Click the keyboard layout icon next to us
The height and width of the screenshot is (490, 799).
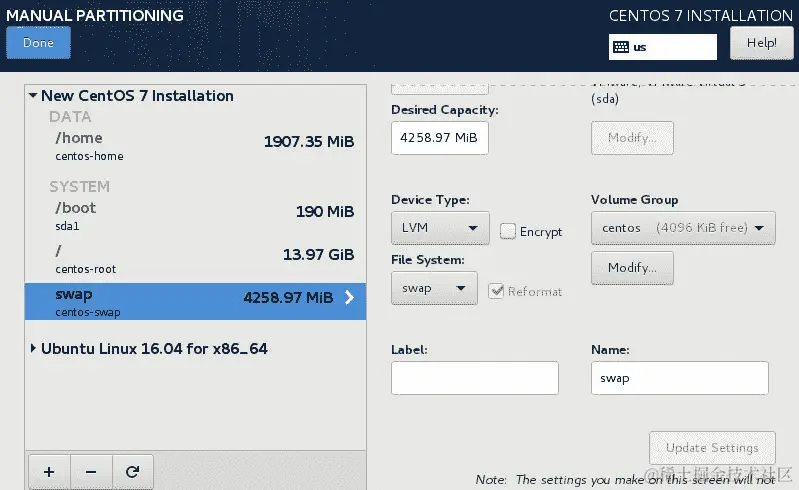[x=621, y=47]
